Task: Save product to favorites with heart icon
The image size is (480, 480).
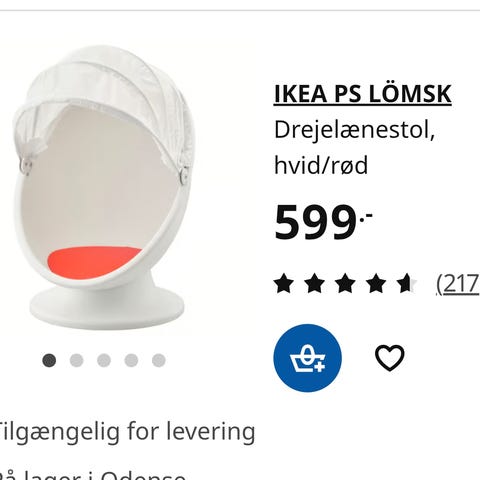Action: pyautogui.click(x=390, y=358)
